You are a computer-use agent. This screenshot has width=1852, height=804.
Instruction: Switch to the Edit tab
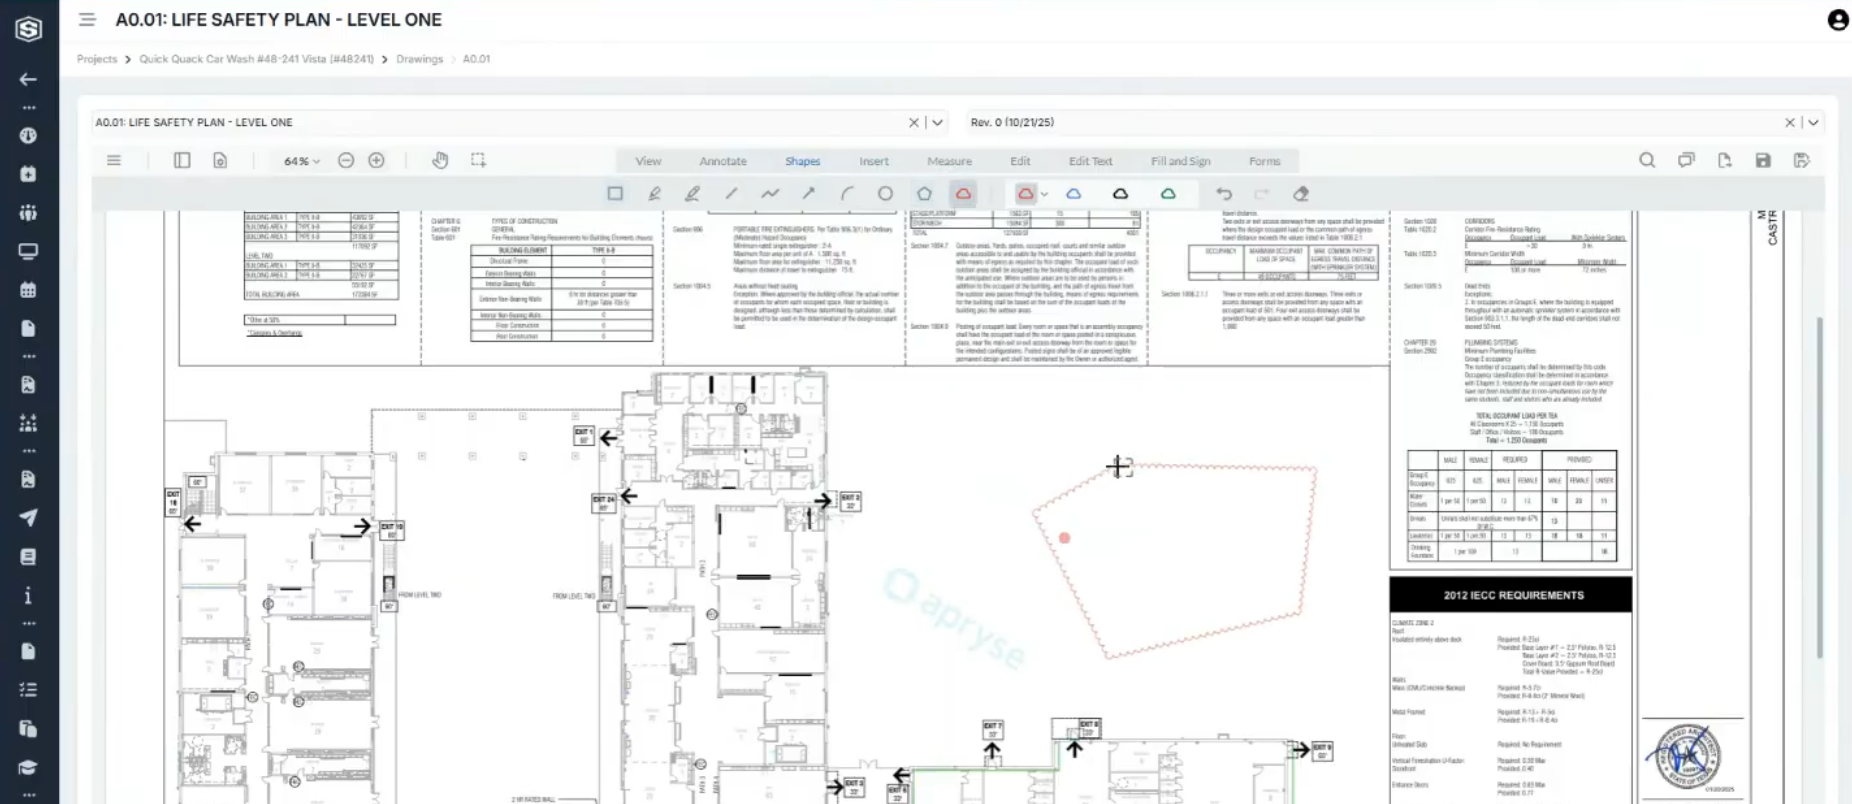(1020, 161)
